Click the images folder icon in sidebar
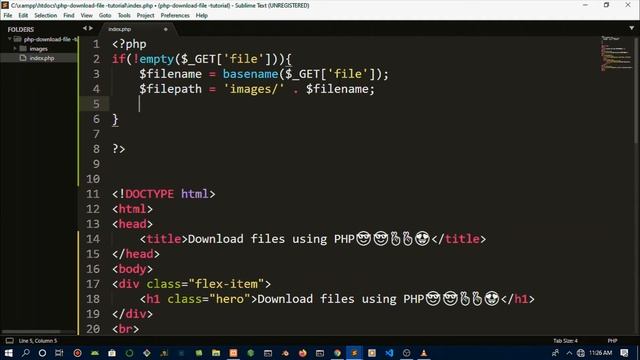640x360 pixels. (x=23, y=49)
